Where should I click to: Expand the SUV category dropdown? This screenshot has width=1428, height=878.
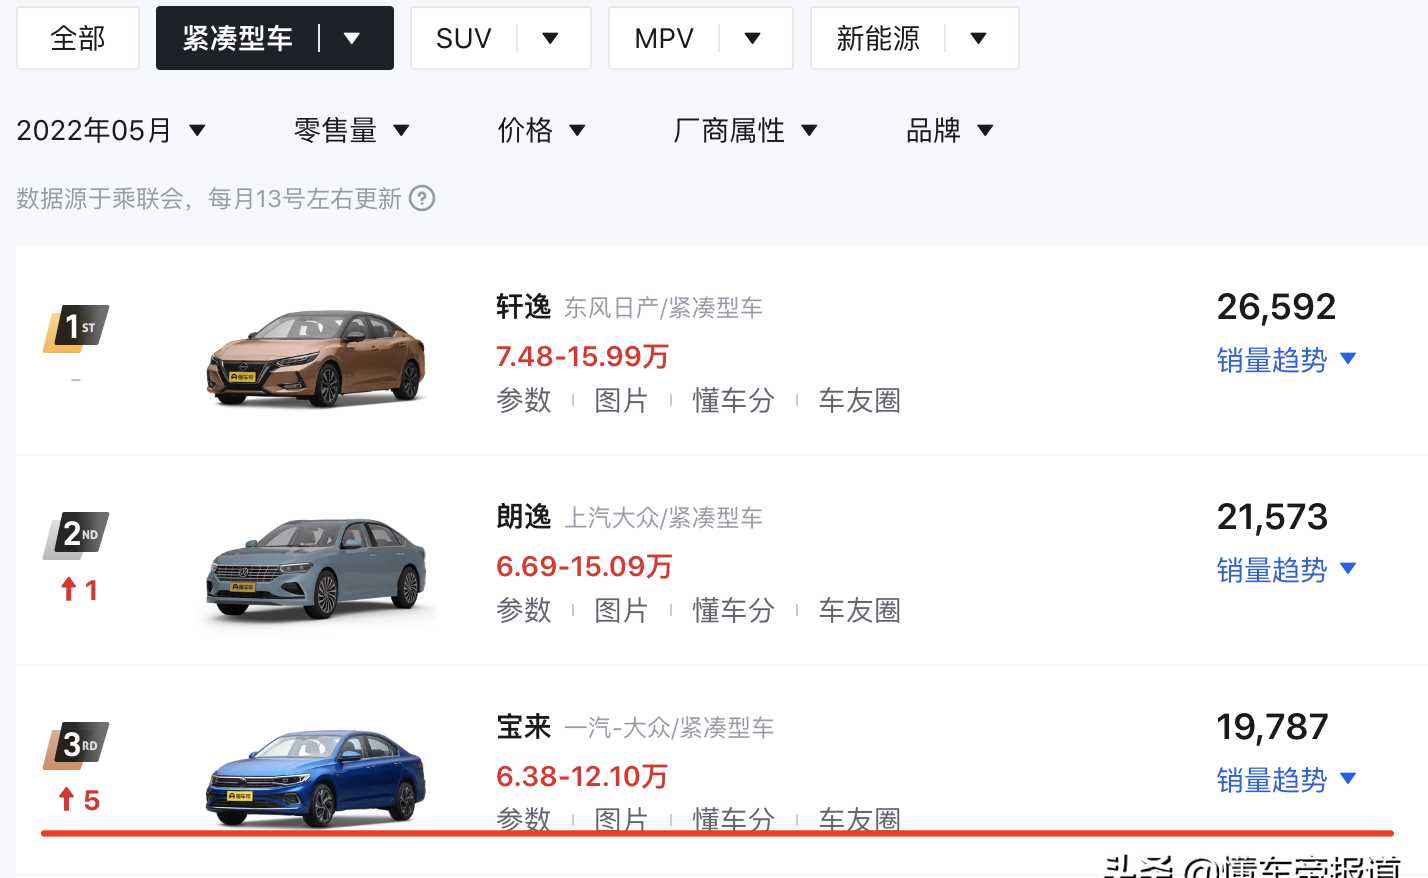[550, 39]
